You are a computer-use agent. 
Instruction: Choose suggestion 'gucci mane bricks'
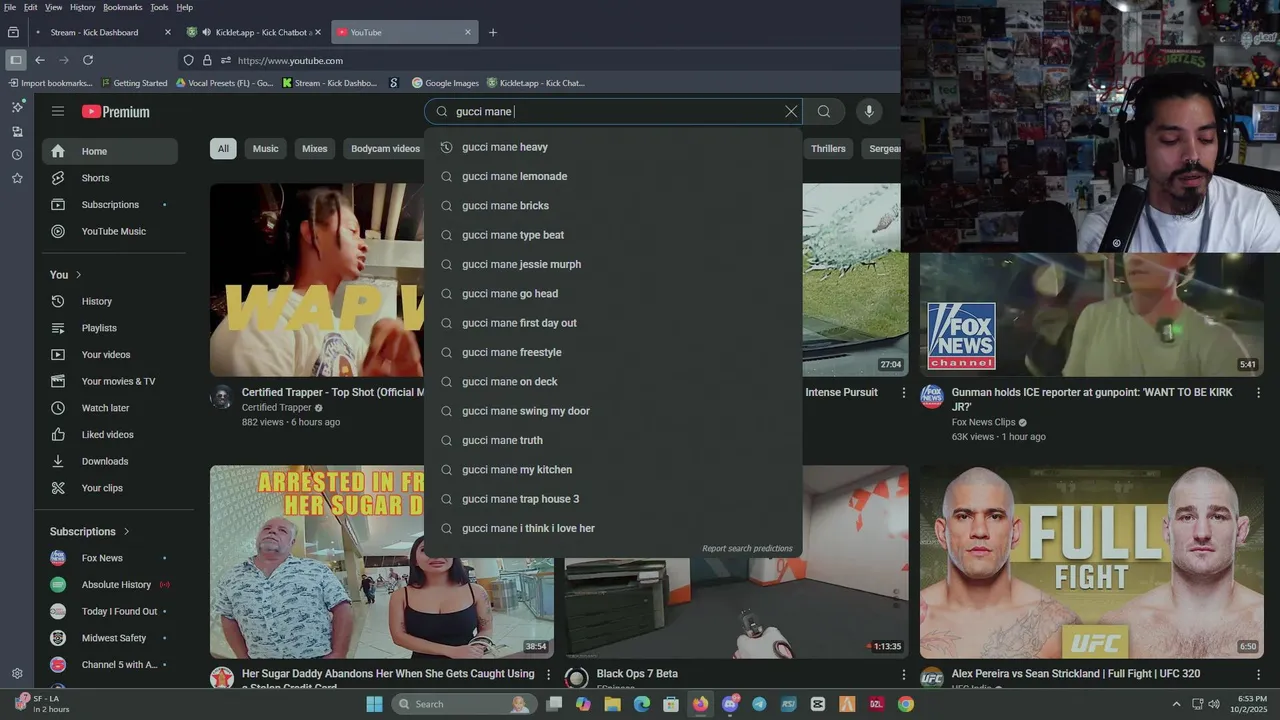(x=613, y=206)
